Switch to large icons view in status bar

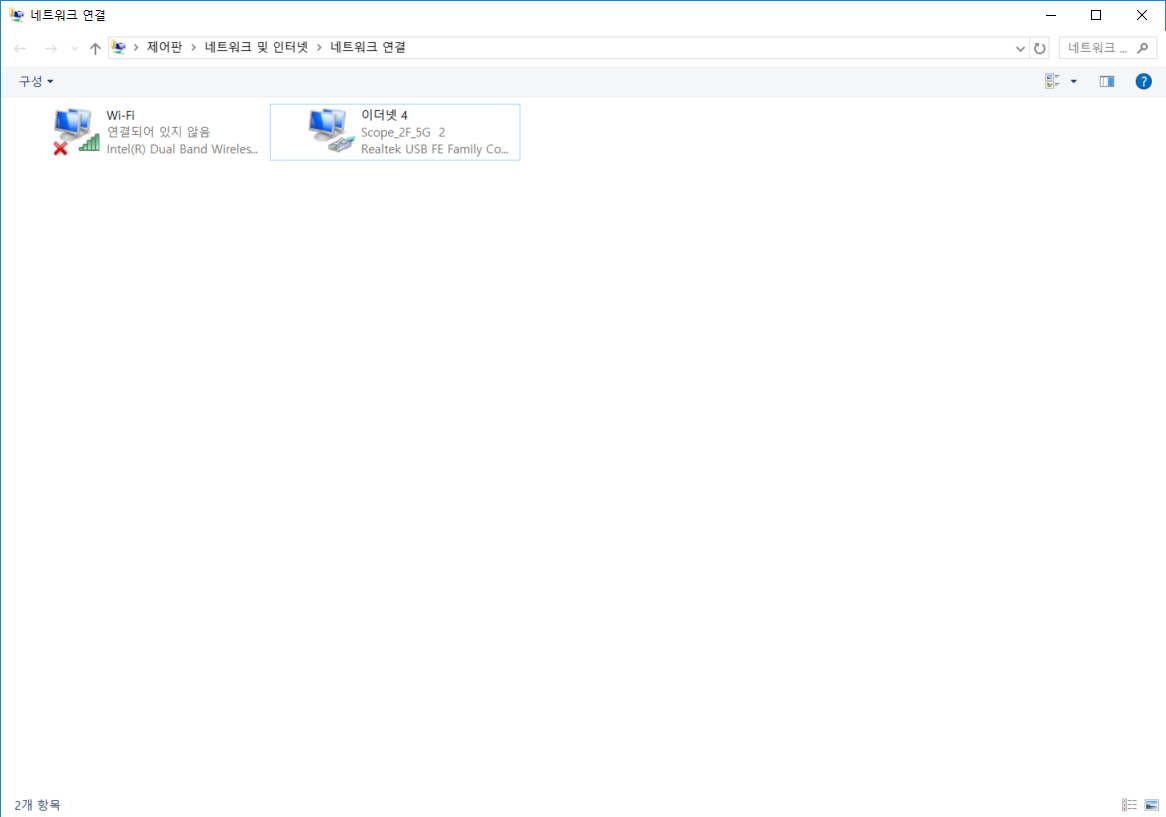(1151, 805)
